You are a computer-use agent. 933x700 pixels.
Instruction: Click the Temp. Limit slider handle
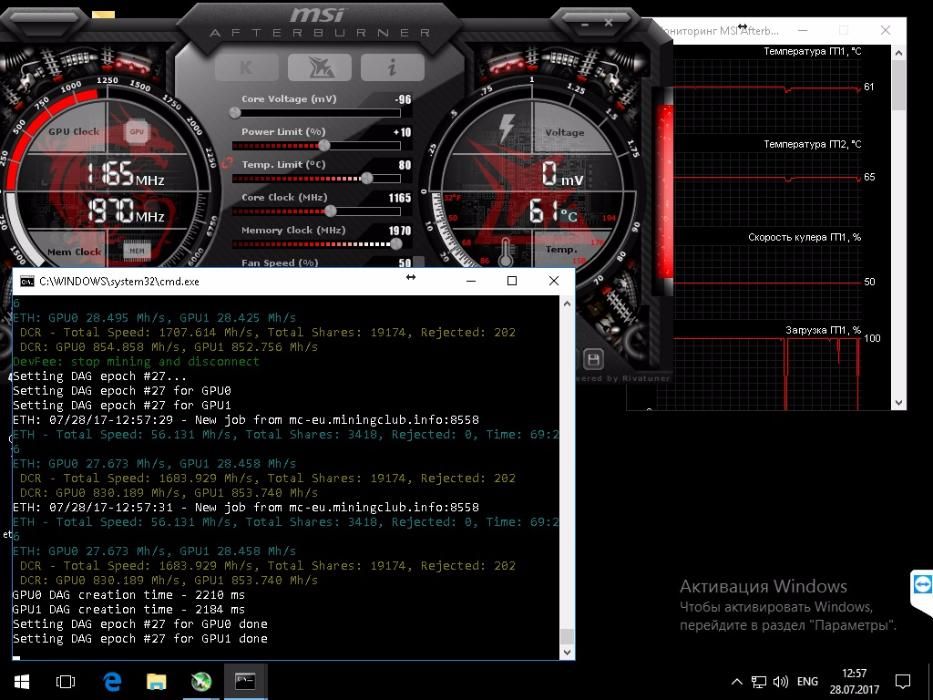click(x=367, y=178)
